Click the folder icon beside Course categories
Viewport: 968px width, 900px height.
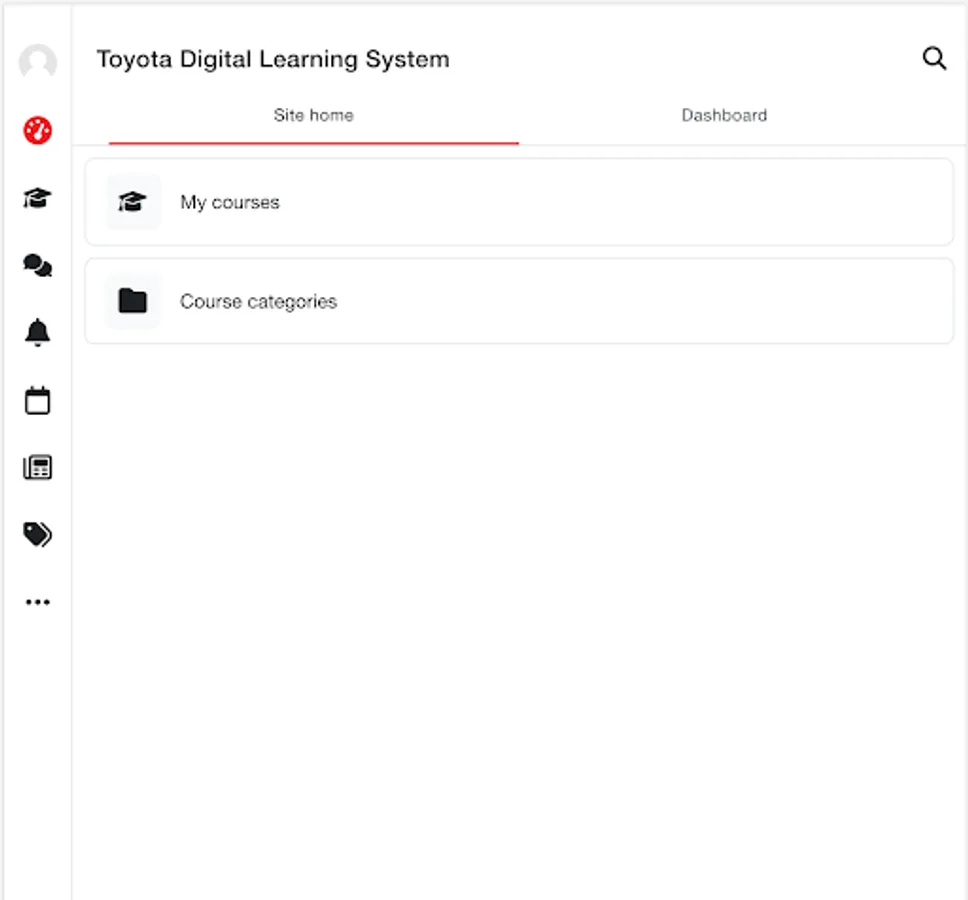133,301
